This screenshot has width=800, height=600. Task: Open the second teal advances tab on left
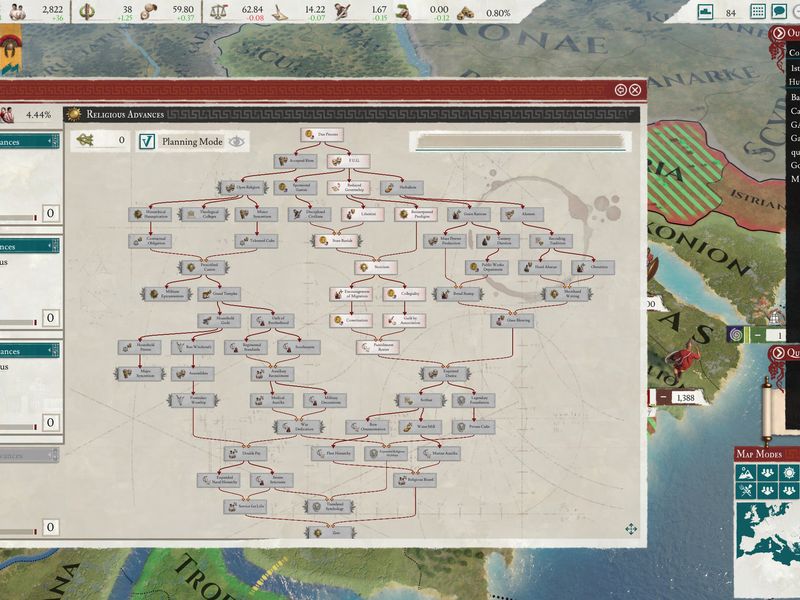click(x=29, y=246)
